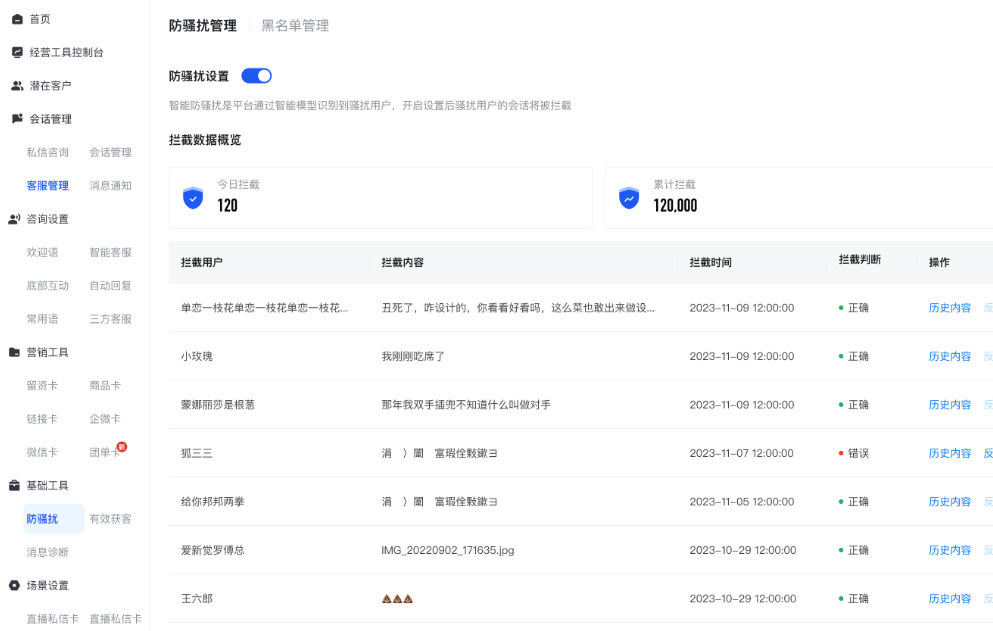View 历史内容 for 小玫瑰 row
Image resolution: width=993 pixels, height=631 pixels.
pos(949,356)
